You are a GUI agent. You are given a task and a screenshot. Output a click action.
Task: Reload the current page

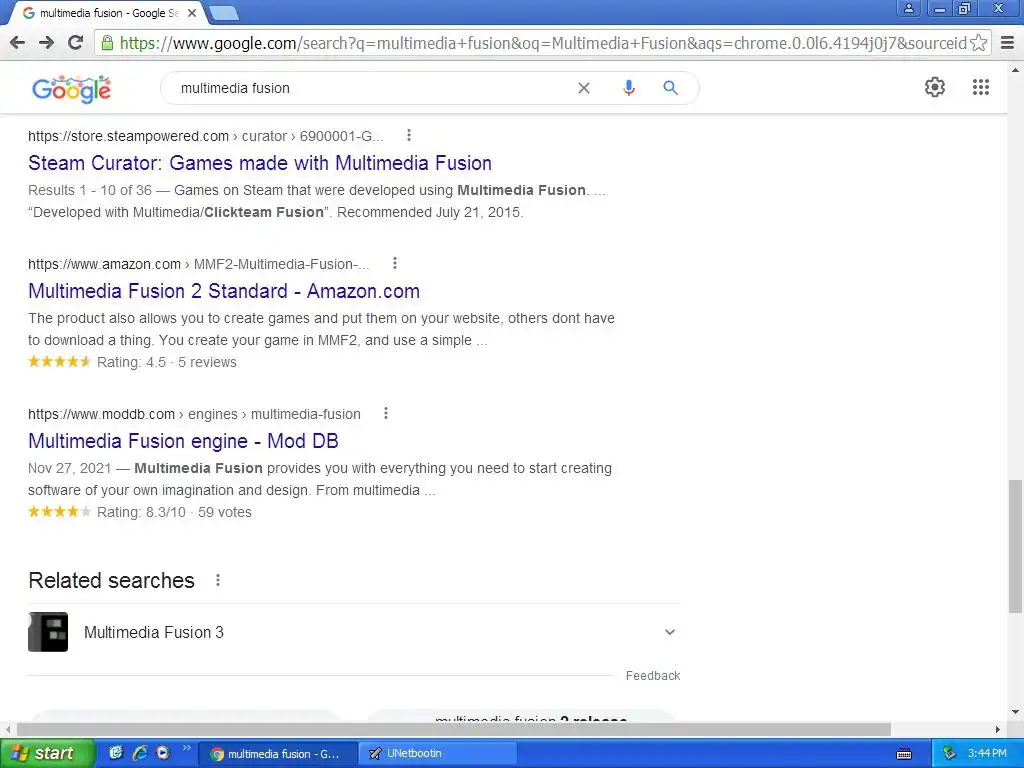[x=76, y=43]
